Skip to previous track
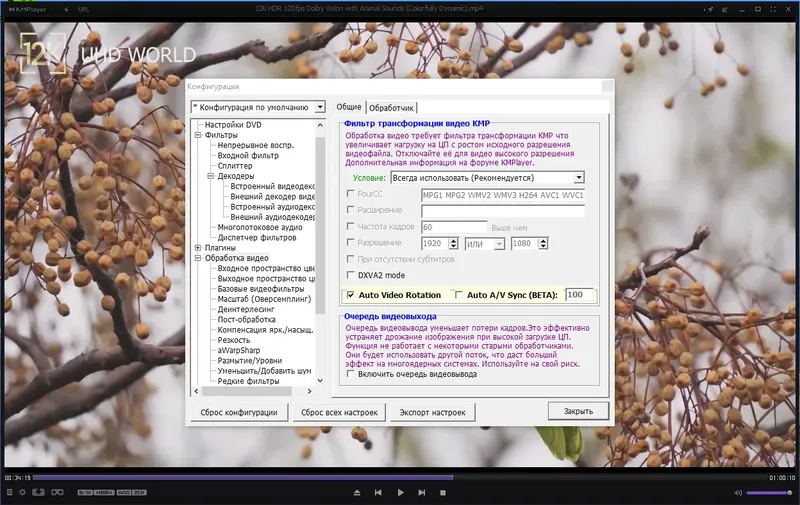The width and height of the screenshot is (800, 505). [378, 493]
